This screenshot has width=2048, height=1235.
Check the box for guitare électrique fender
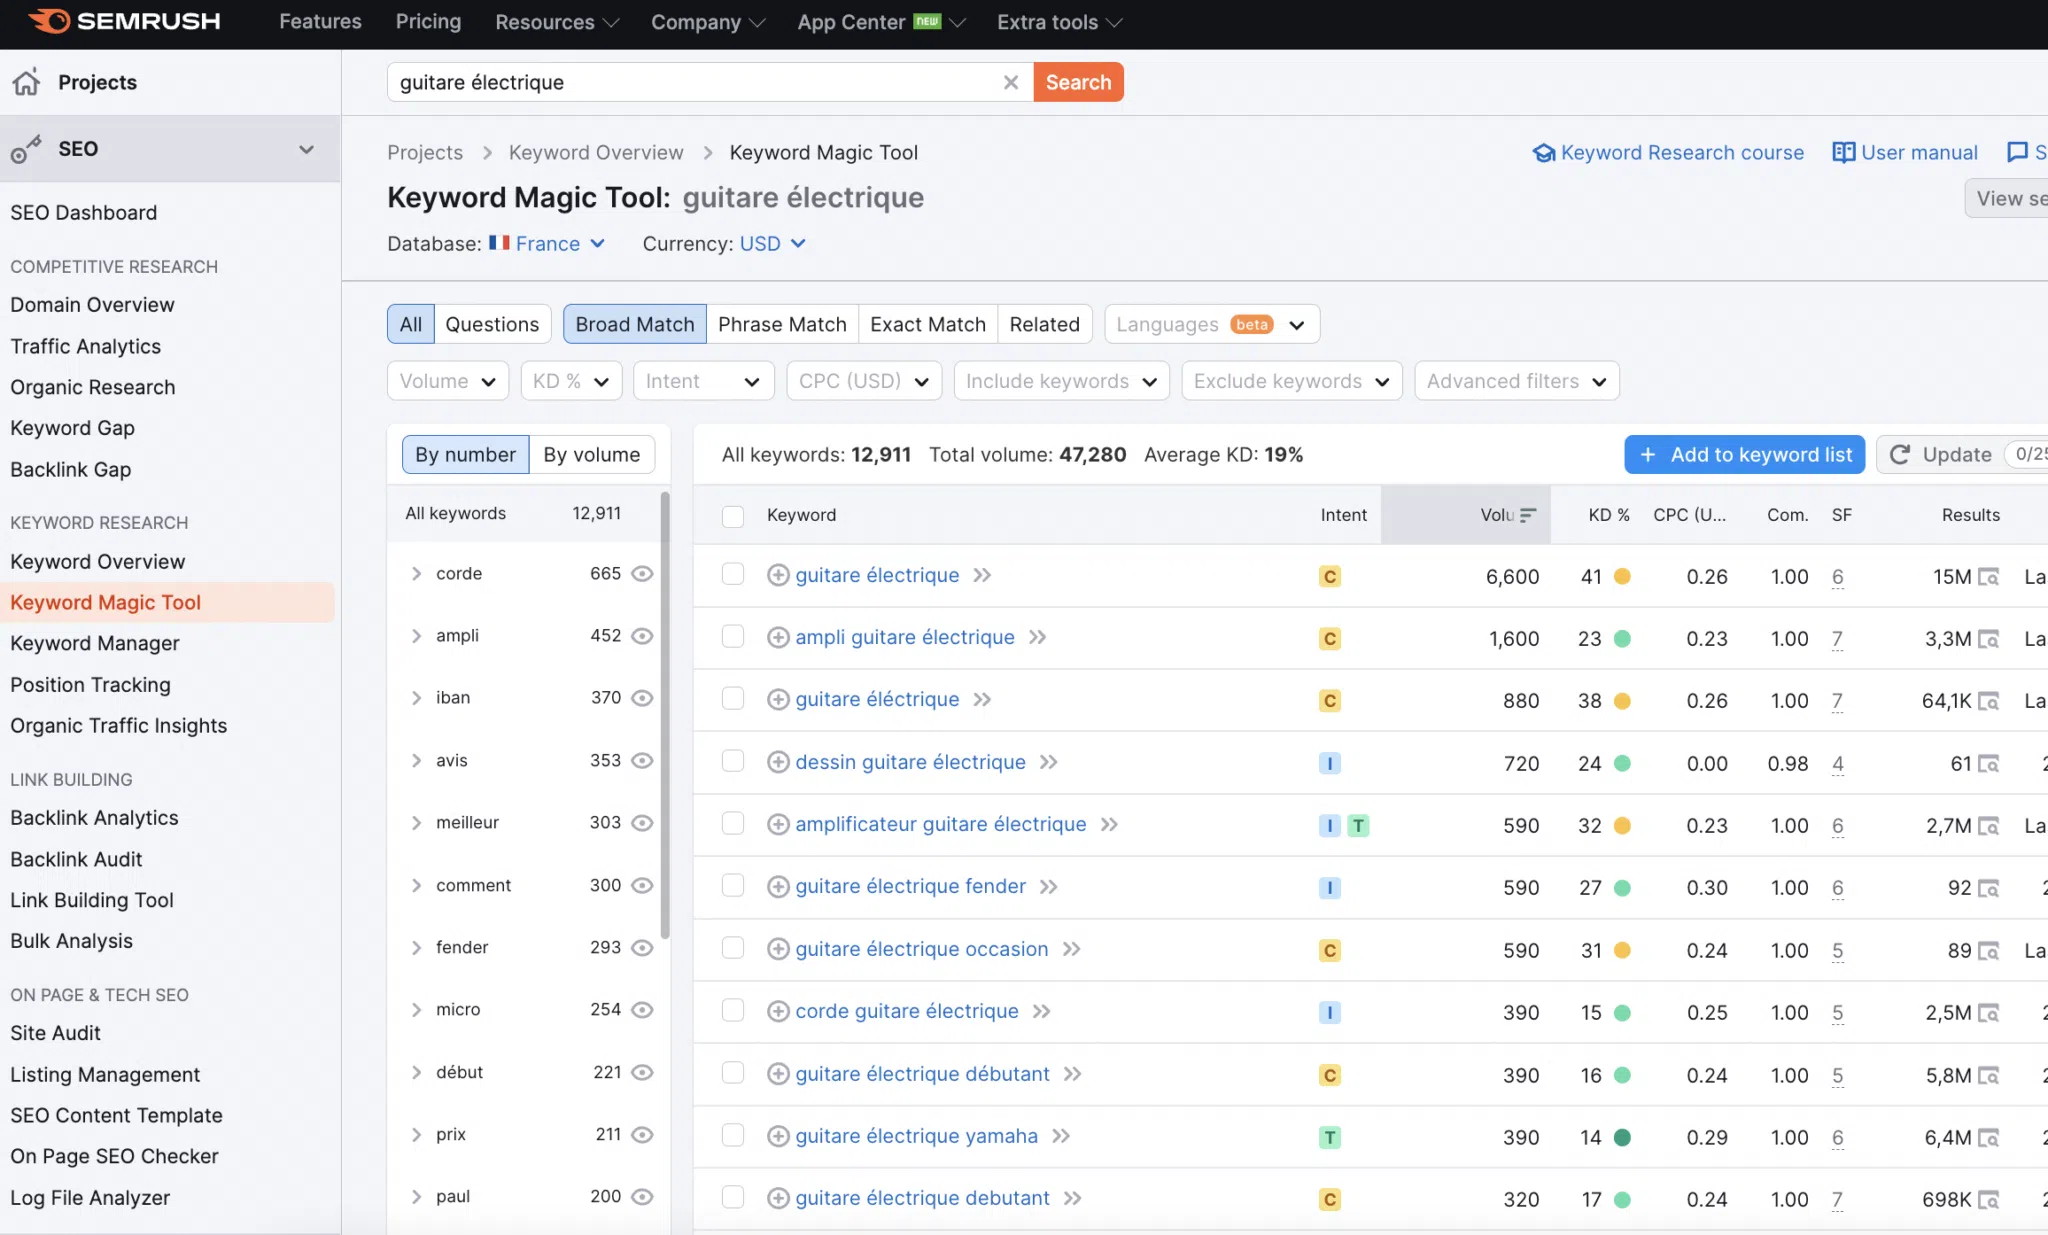point(733,886)
